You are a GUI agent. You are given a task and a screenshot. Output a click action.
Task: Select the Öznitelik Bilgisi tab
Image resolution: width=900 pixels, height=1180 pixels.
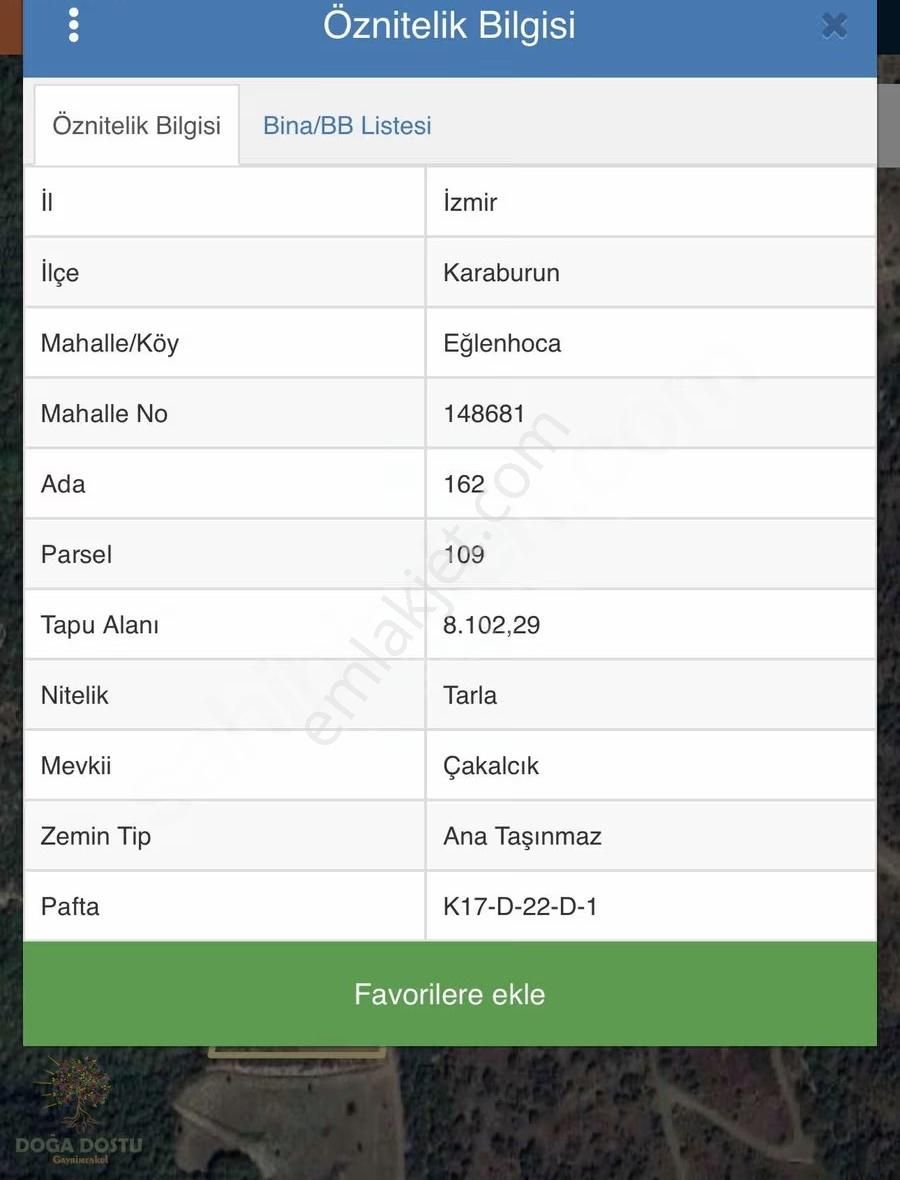point(136,125)
